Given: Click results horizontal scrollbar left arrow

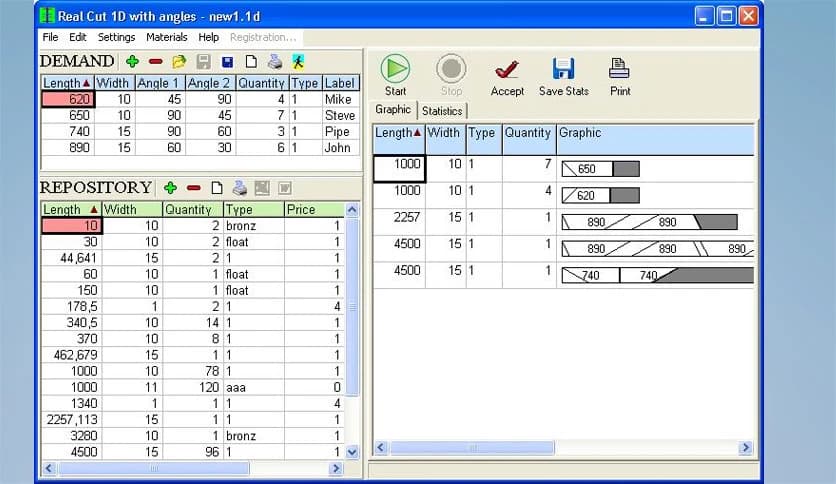Looking at the screenshot, I should point(381,447).
